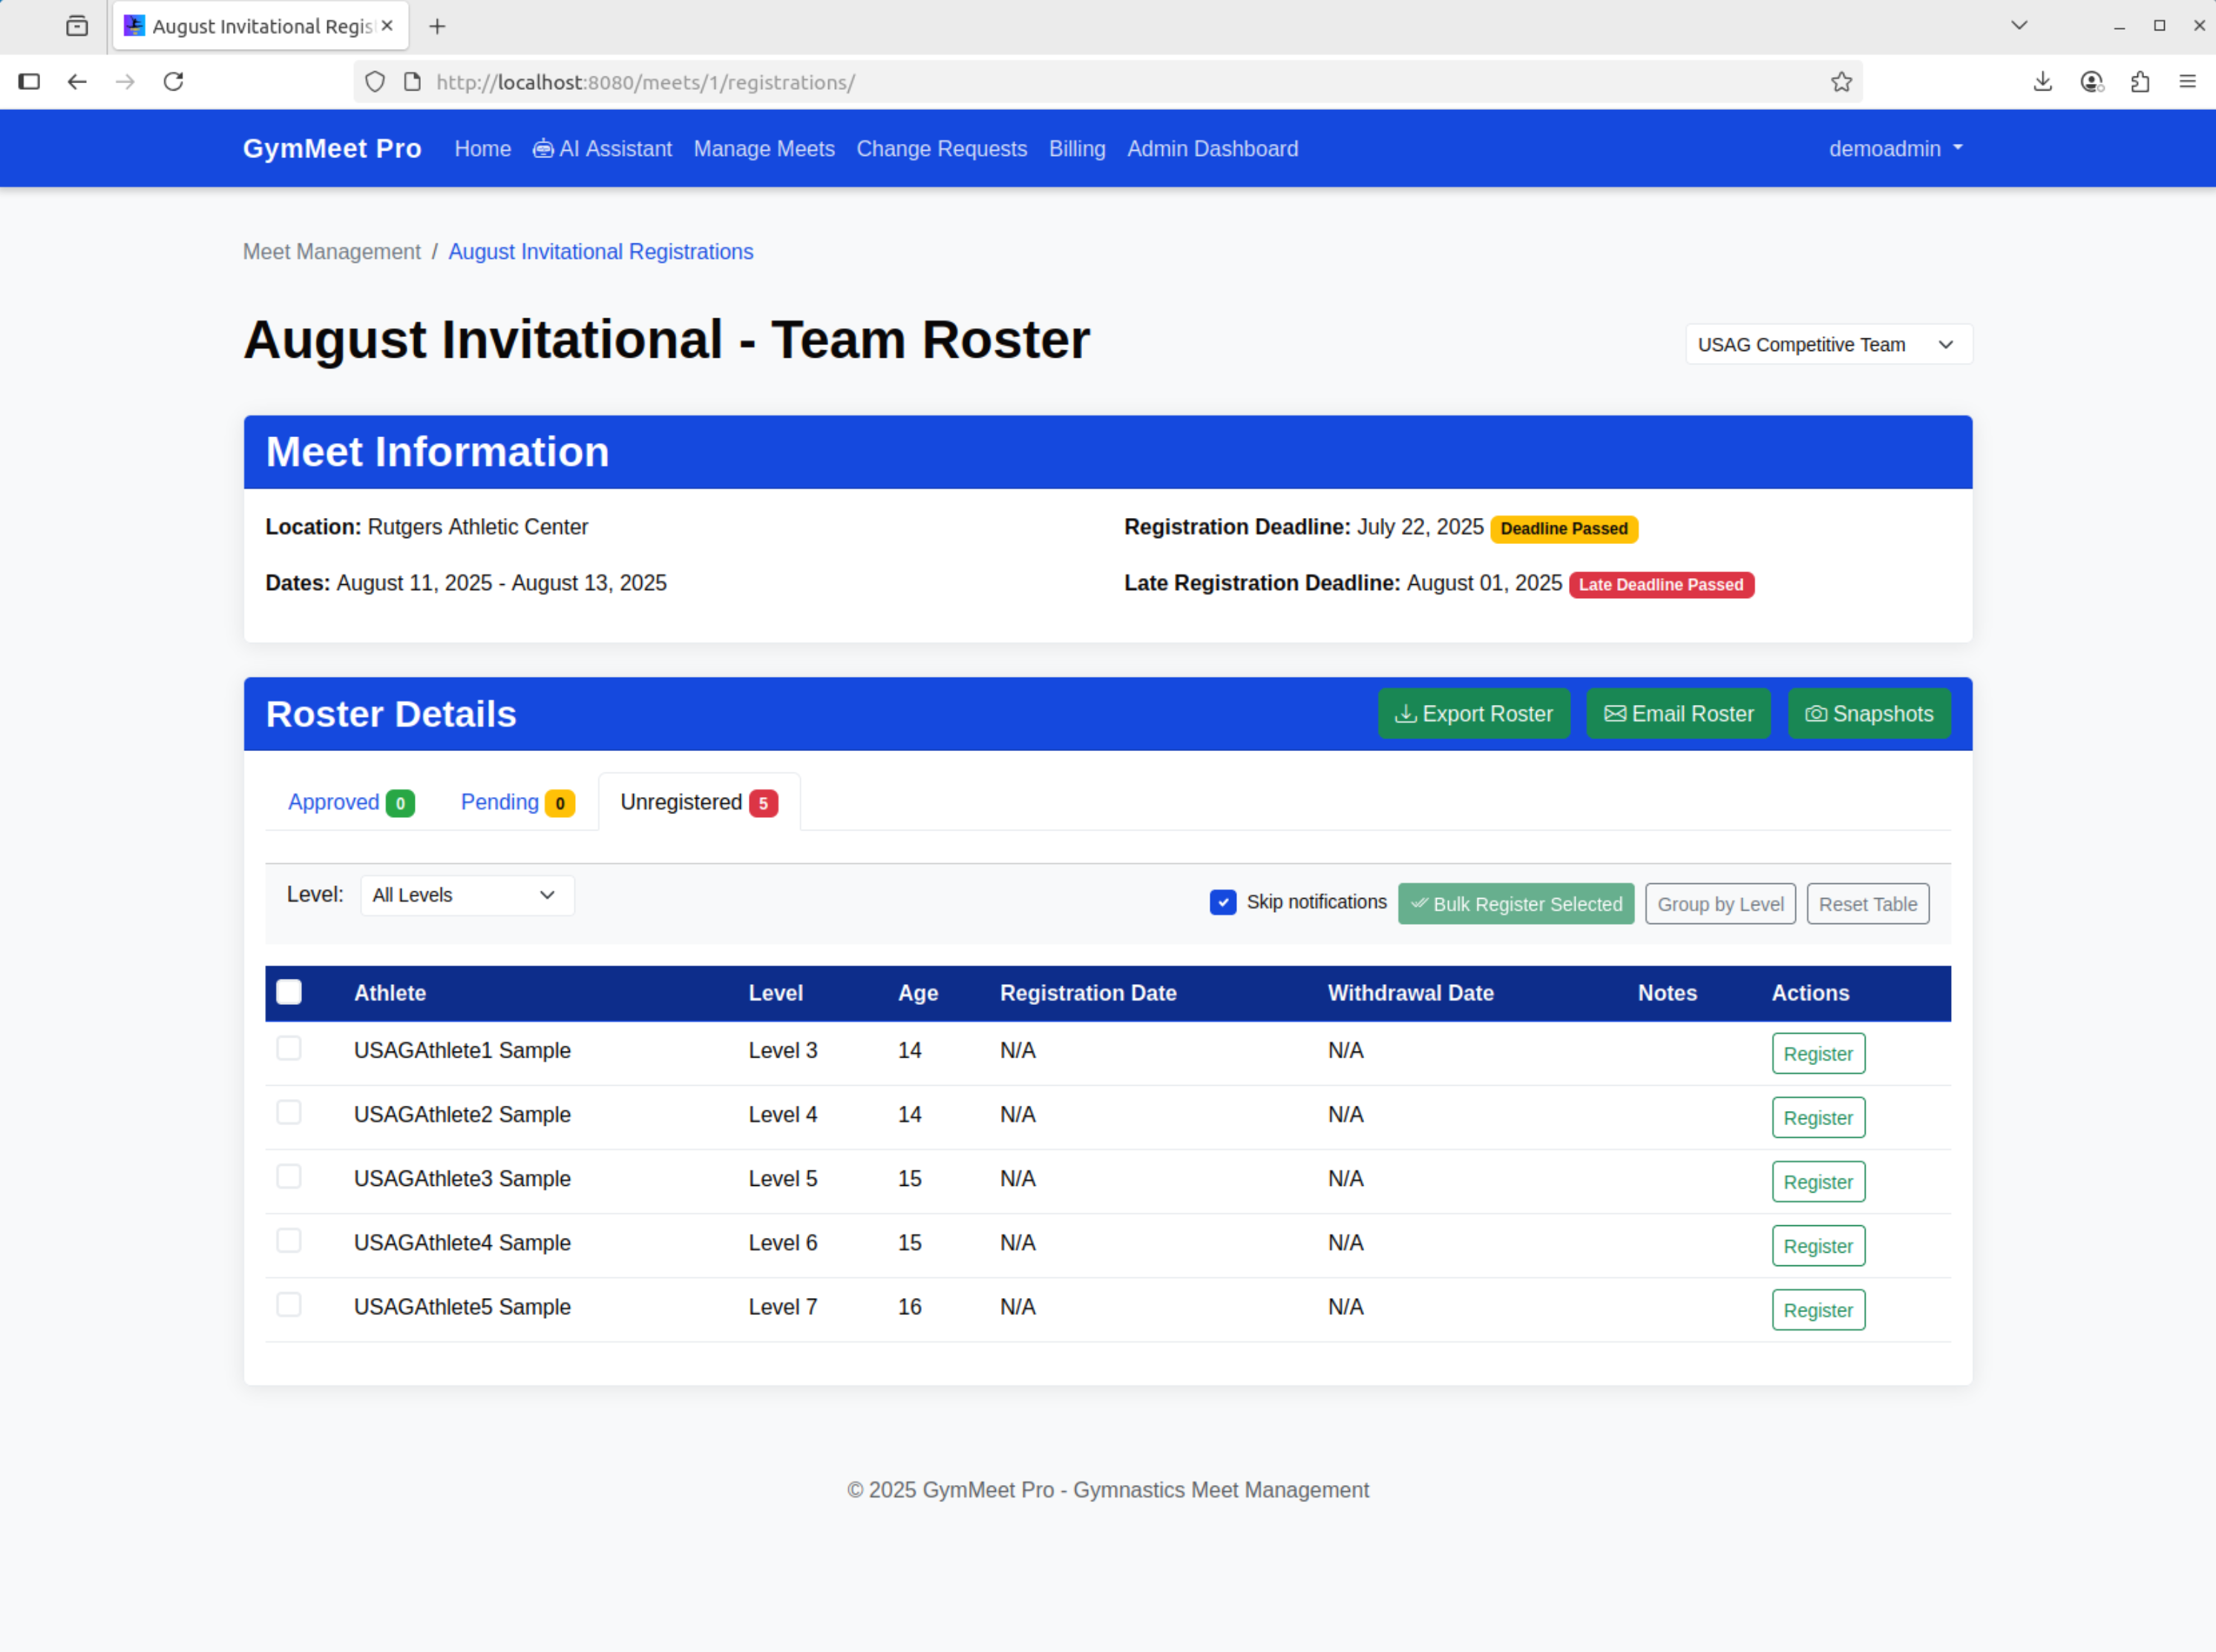Register USAGAthlete1 Sample
The height and width of the screenshot is (1652, 2216).
1818,1054
